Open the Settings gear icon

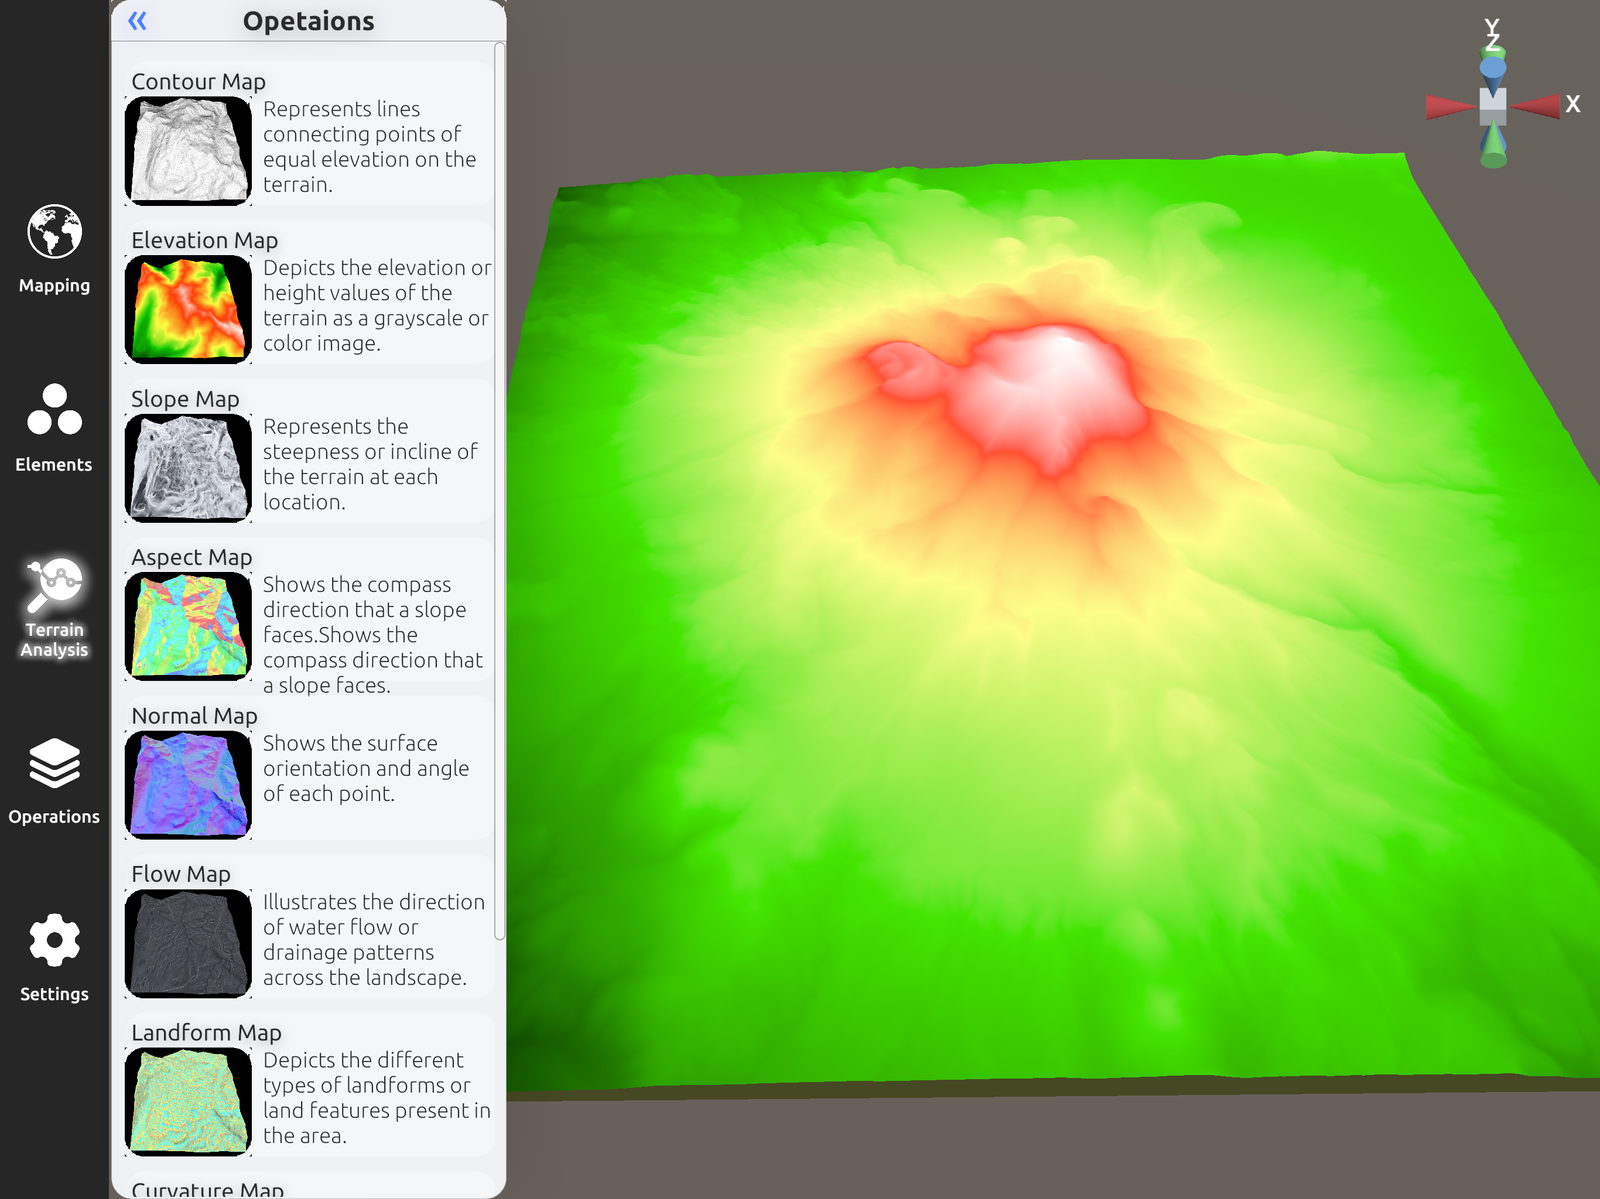pyautogui.click(x=54, y=940)
